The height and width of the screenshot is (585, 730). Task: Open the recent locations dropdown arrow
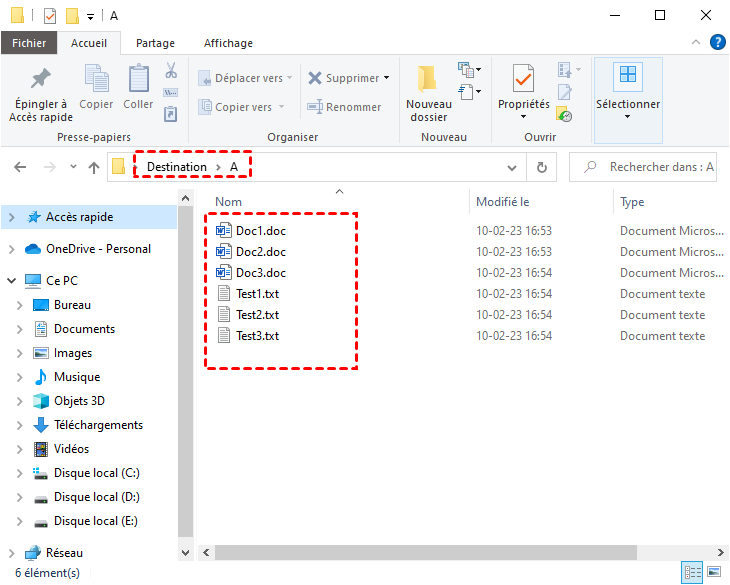pyautogui.click(x=73, y=166)
